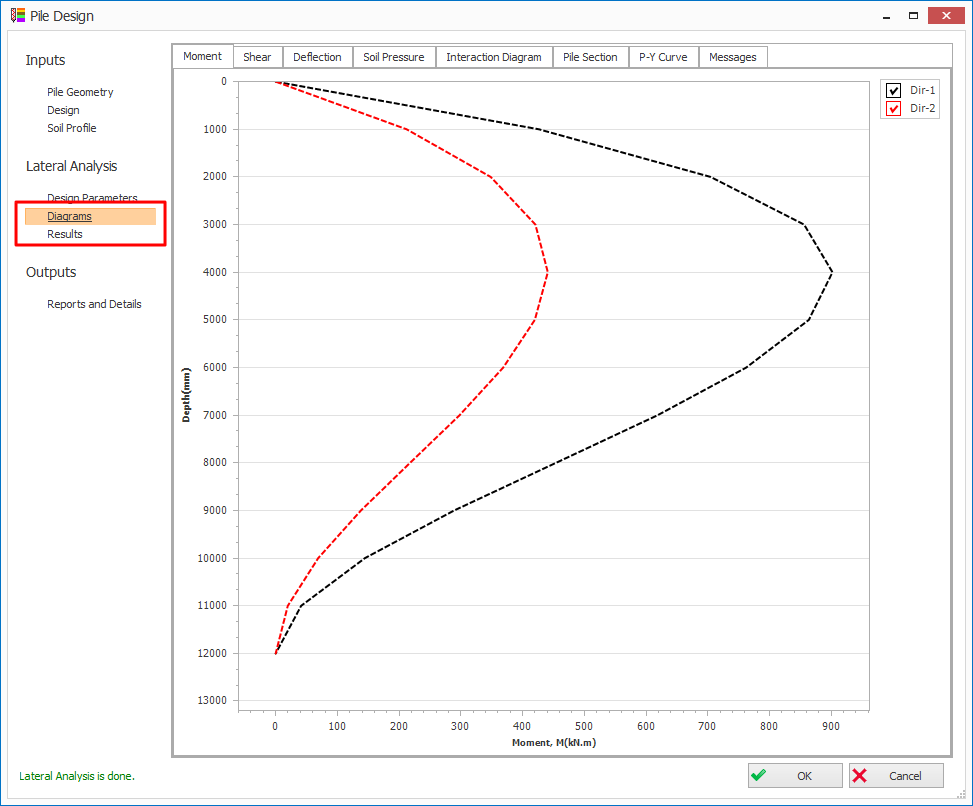
Task: Click the Cancel button with red X
Action: [x=897, y=776]
